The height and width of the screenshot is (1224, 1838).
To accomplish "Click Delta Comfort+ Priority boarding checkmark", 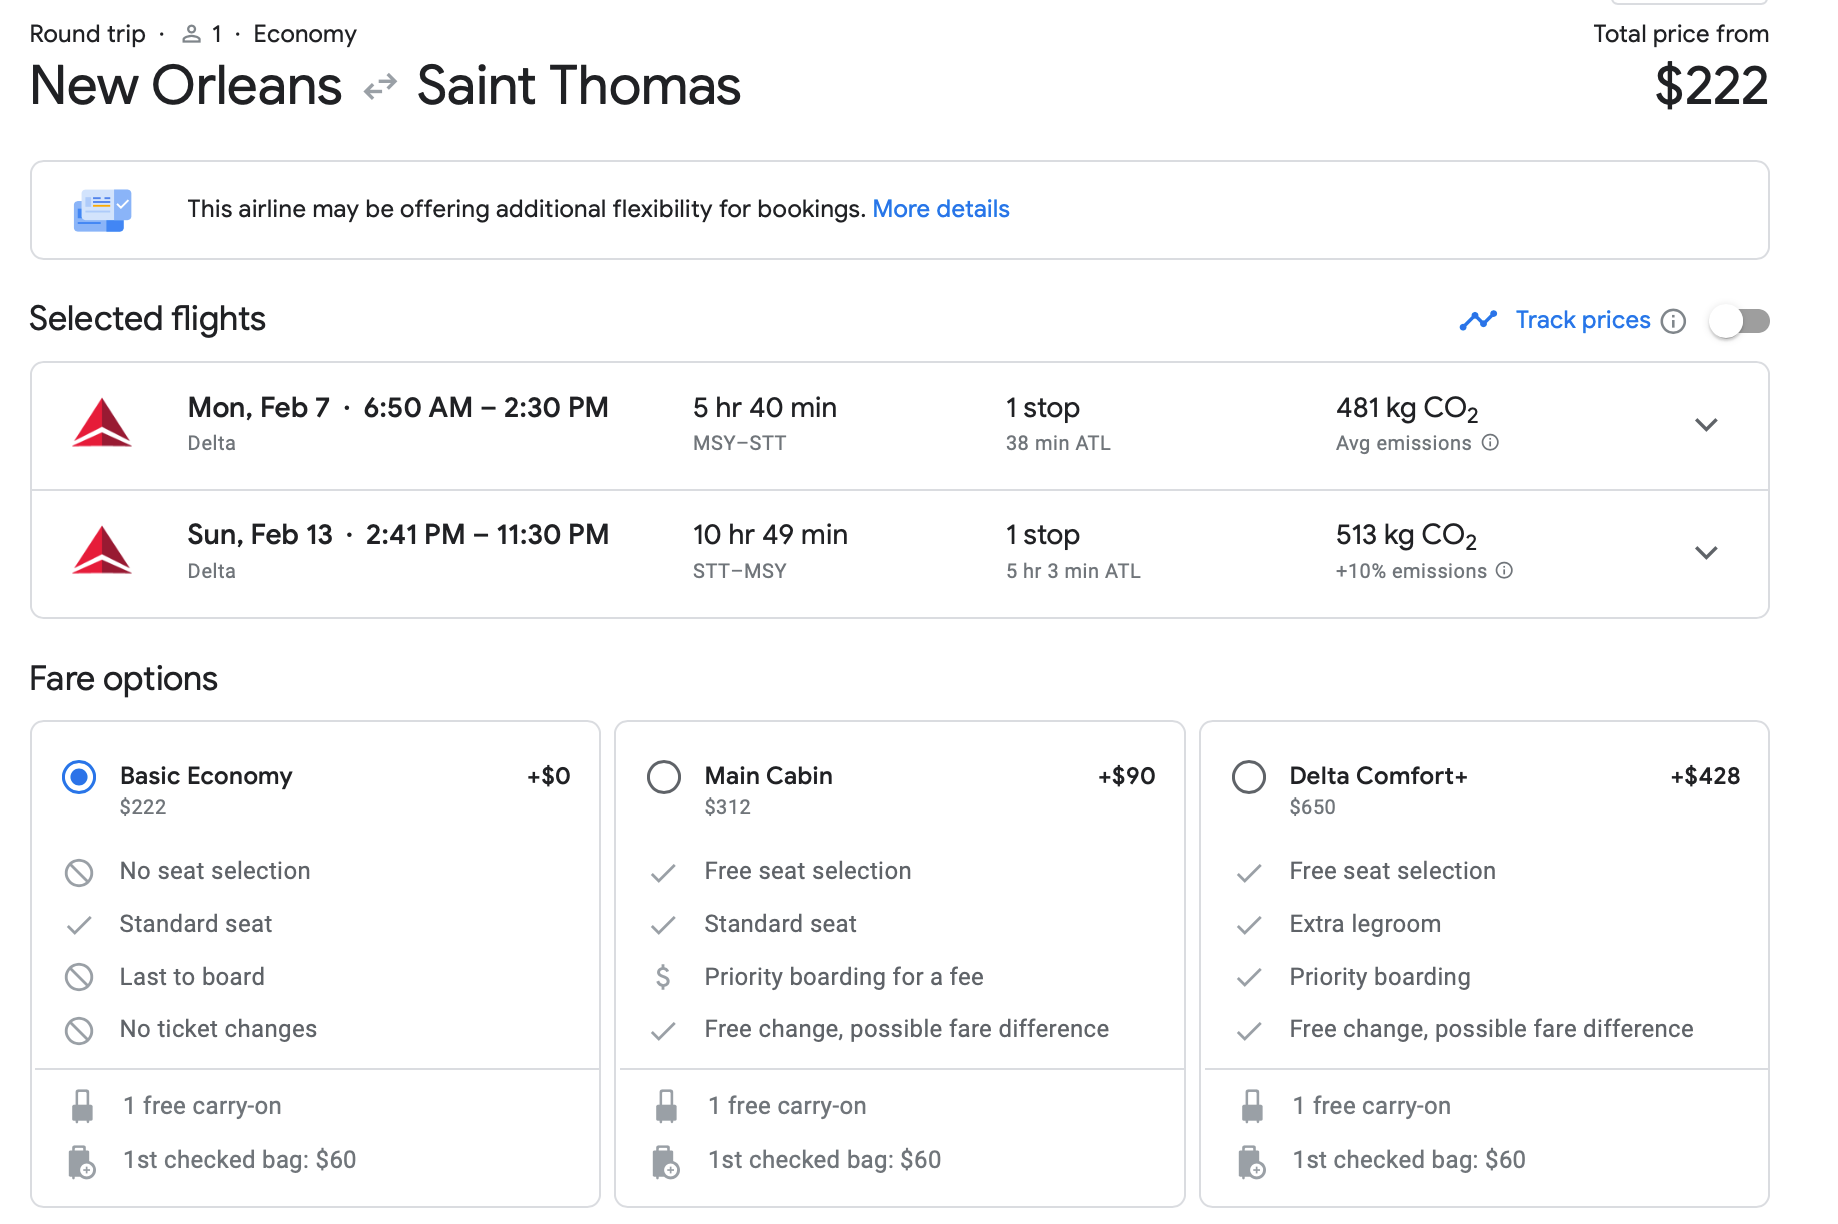I will point(1248,977).
